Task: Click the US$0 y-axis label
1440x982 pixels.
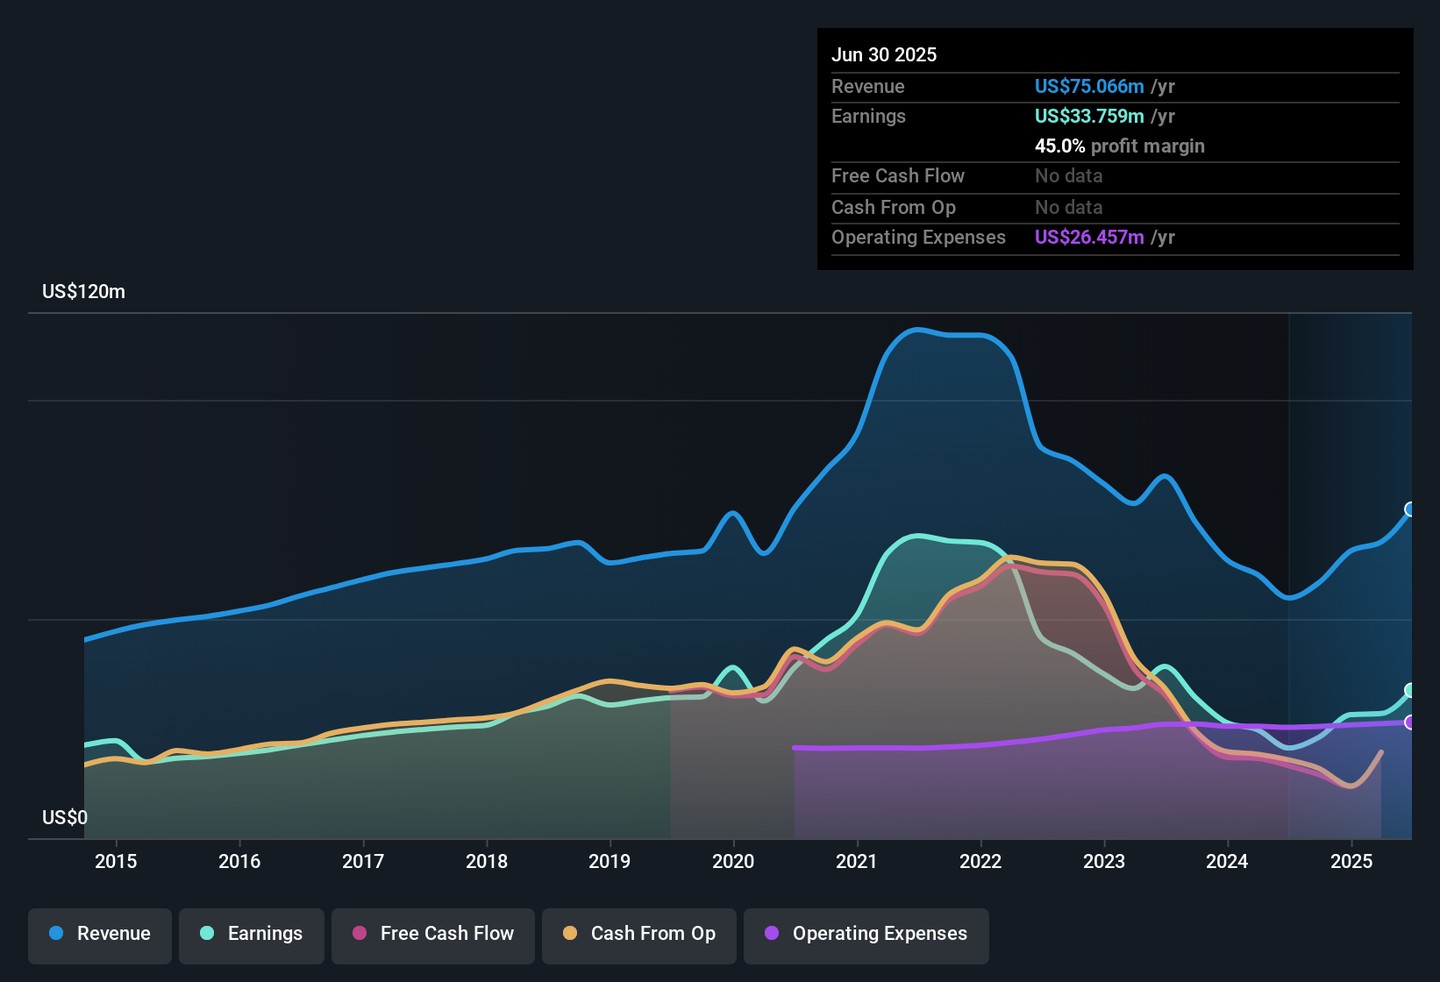Action: 65,818
